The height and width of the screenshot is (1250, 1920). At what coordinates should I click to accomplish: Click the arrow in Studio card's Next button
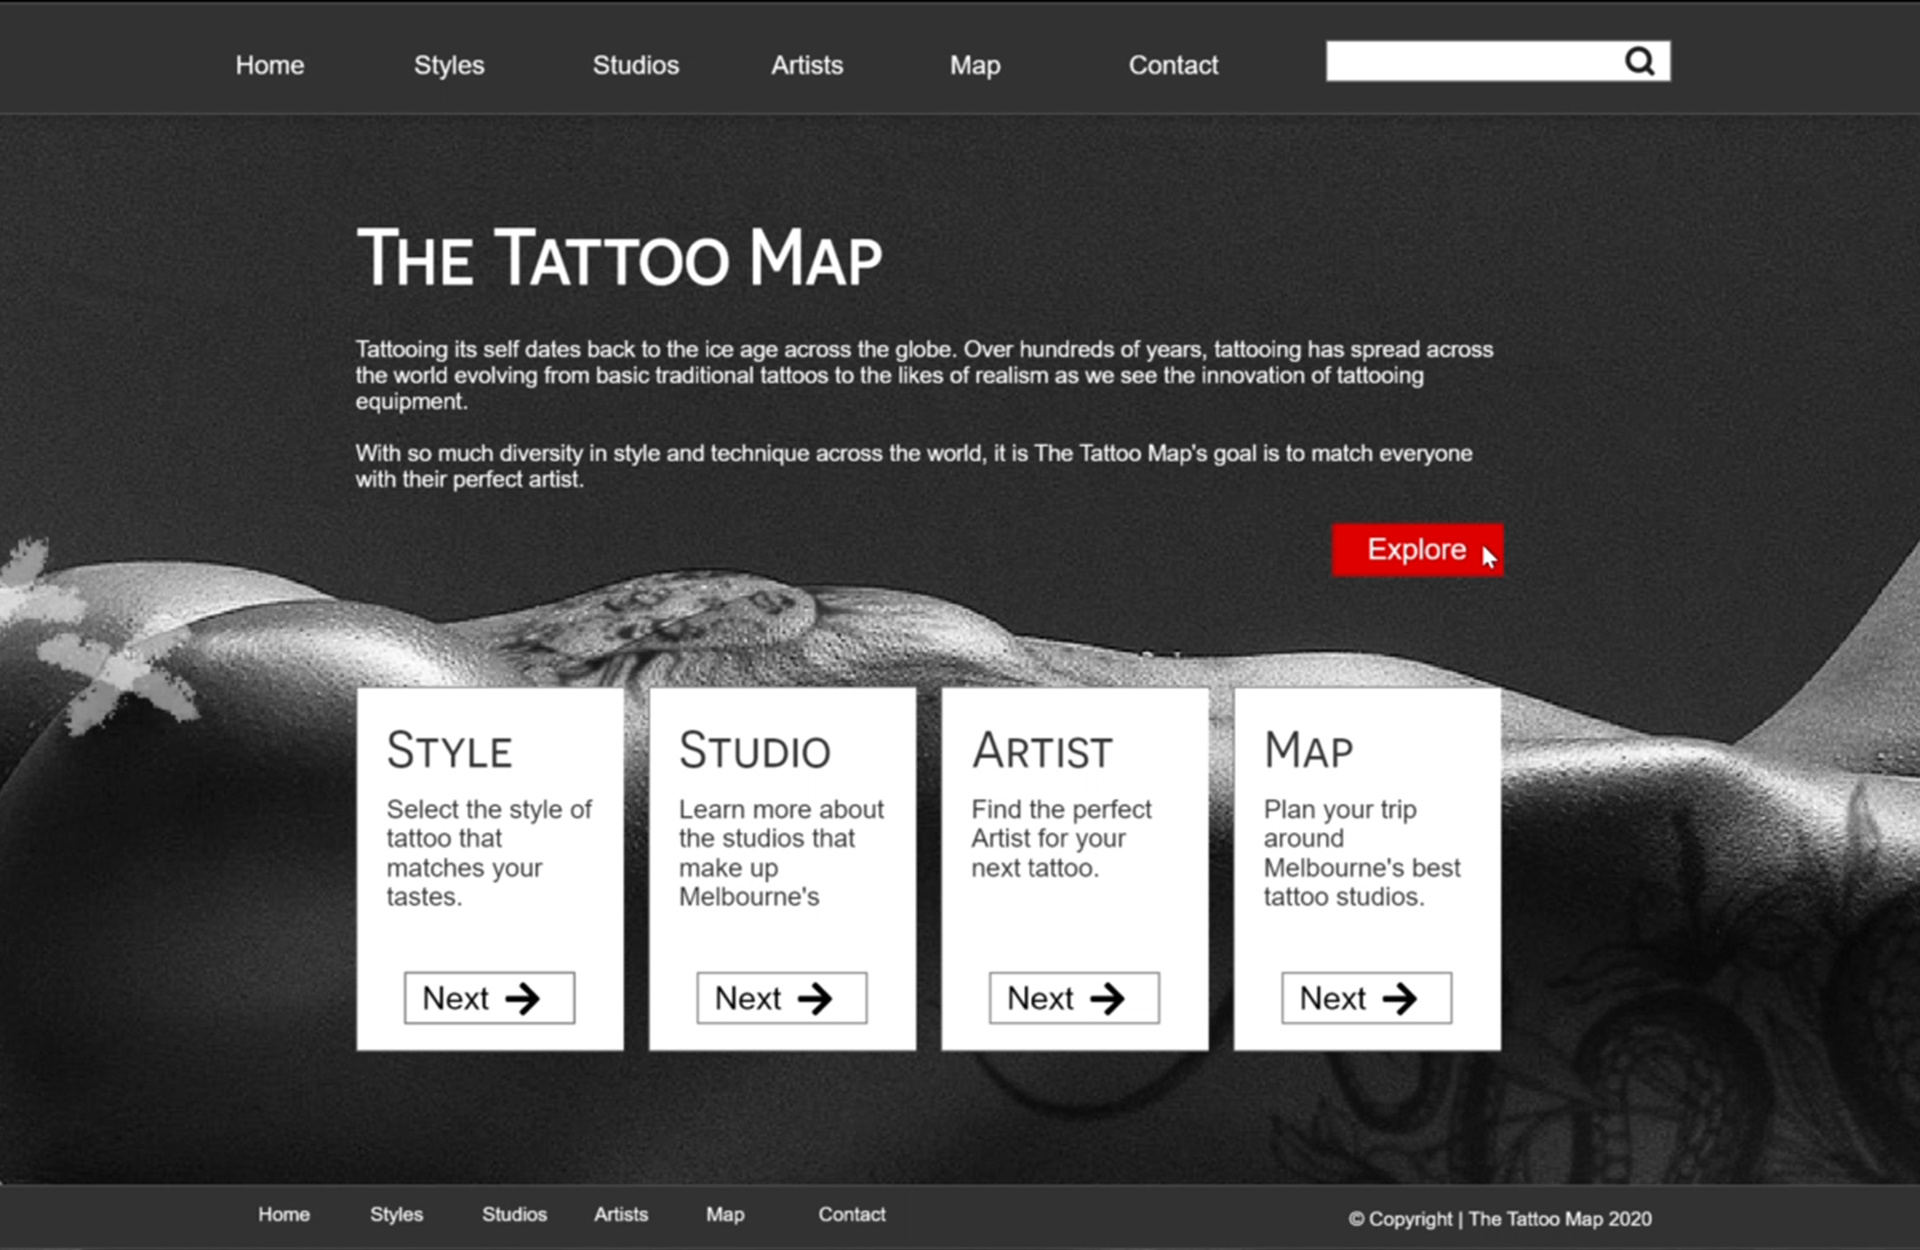coord(814,998)
